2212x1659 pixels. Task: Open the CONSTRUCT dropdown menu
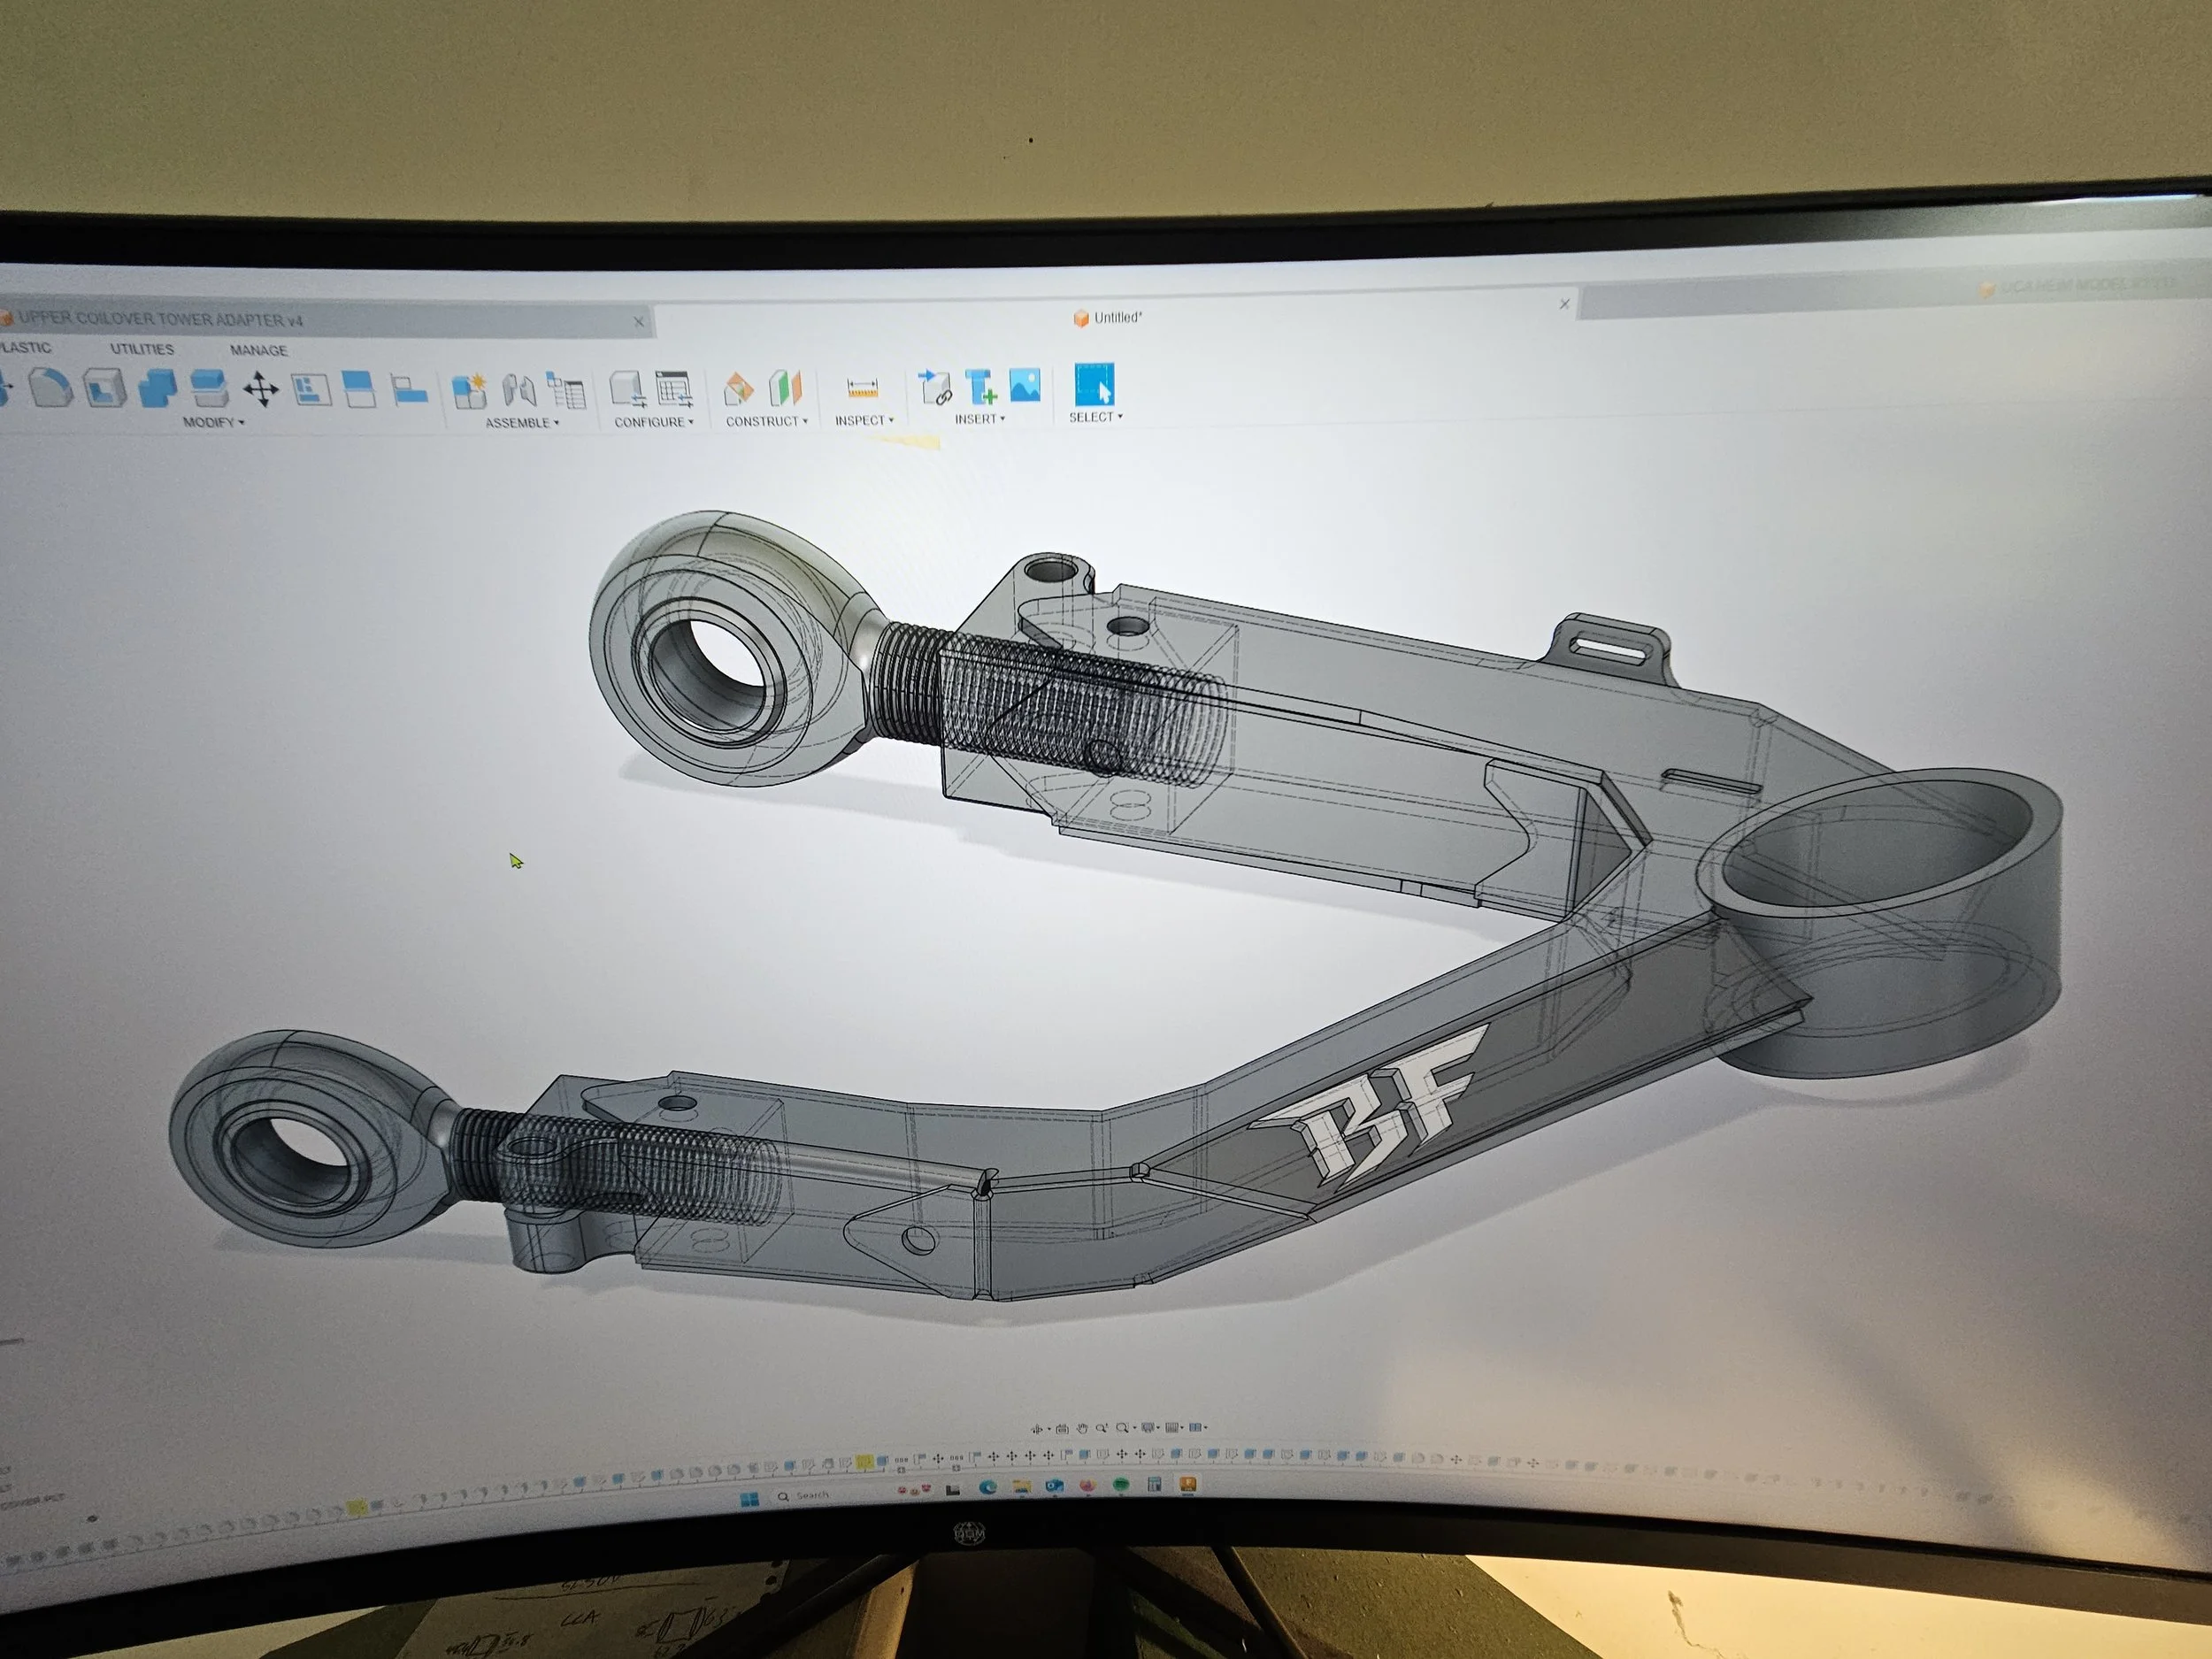coord(767,421)
